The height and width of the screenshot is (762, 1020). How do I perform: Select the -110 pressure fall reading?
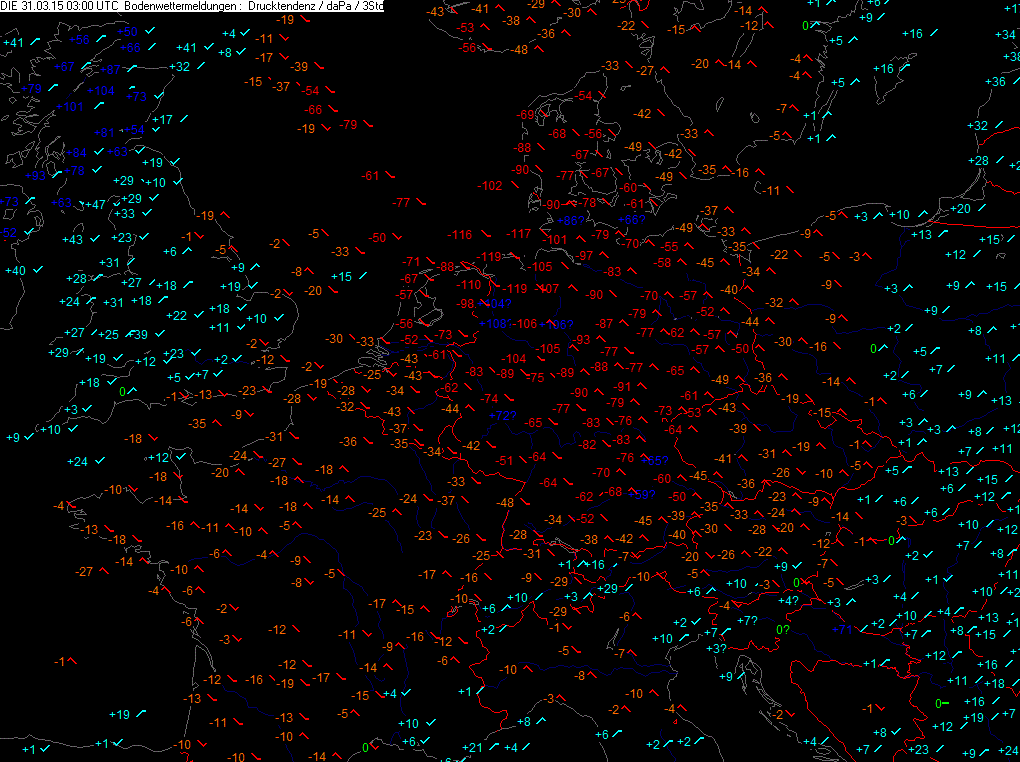468,285
